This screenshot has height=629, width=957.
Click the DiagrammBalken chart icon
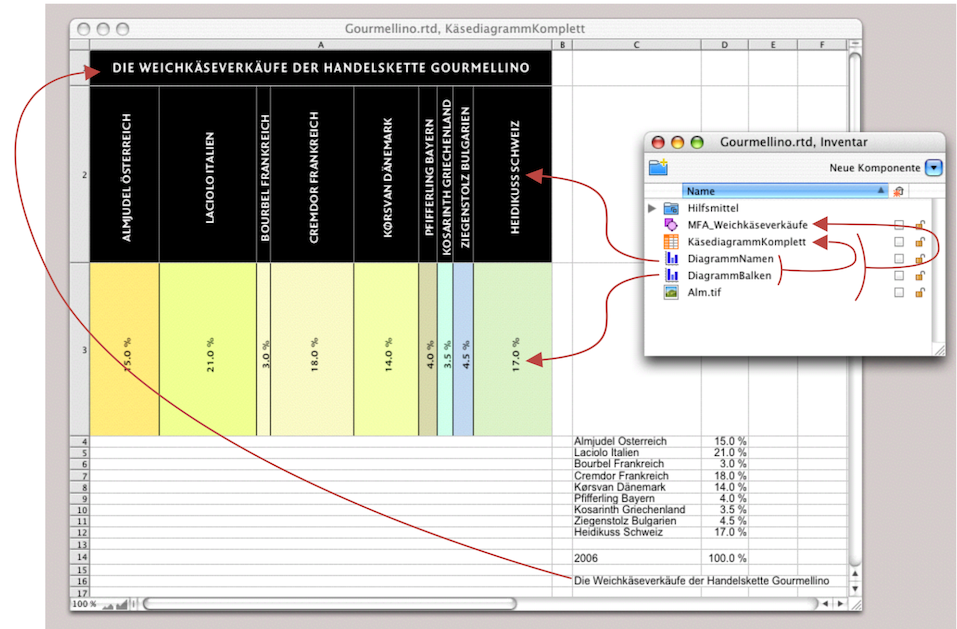point(671,276)
